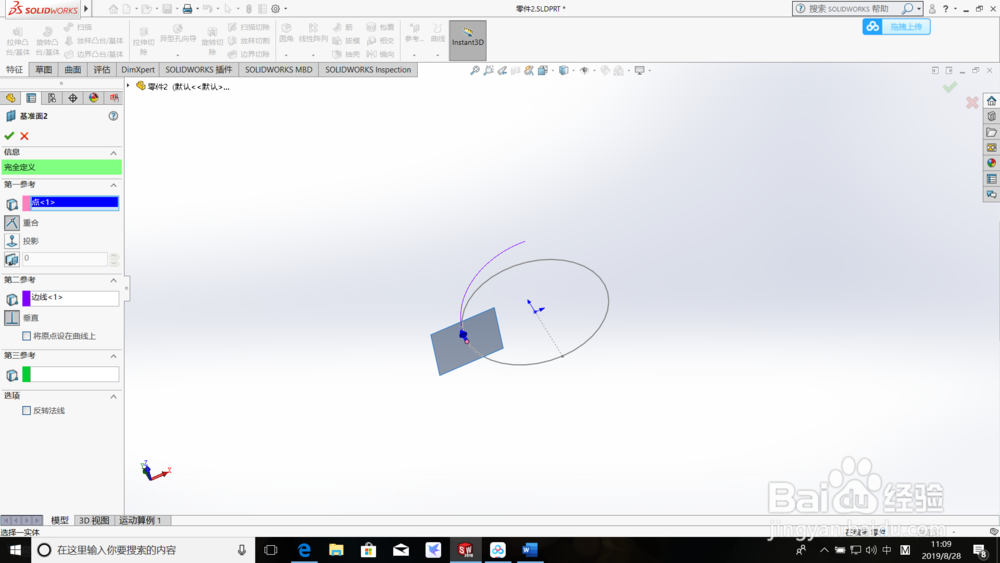
Task: Click the Print icon in title toolbar
Action: (187, 9)
